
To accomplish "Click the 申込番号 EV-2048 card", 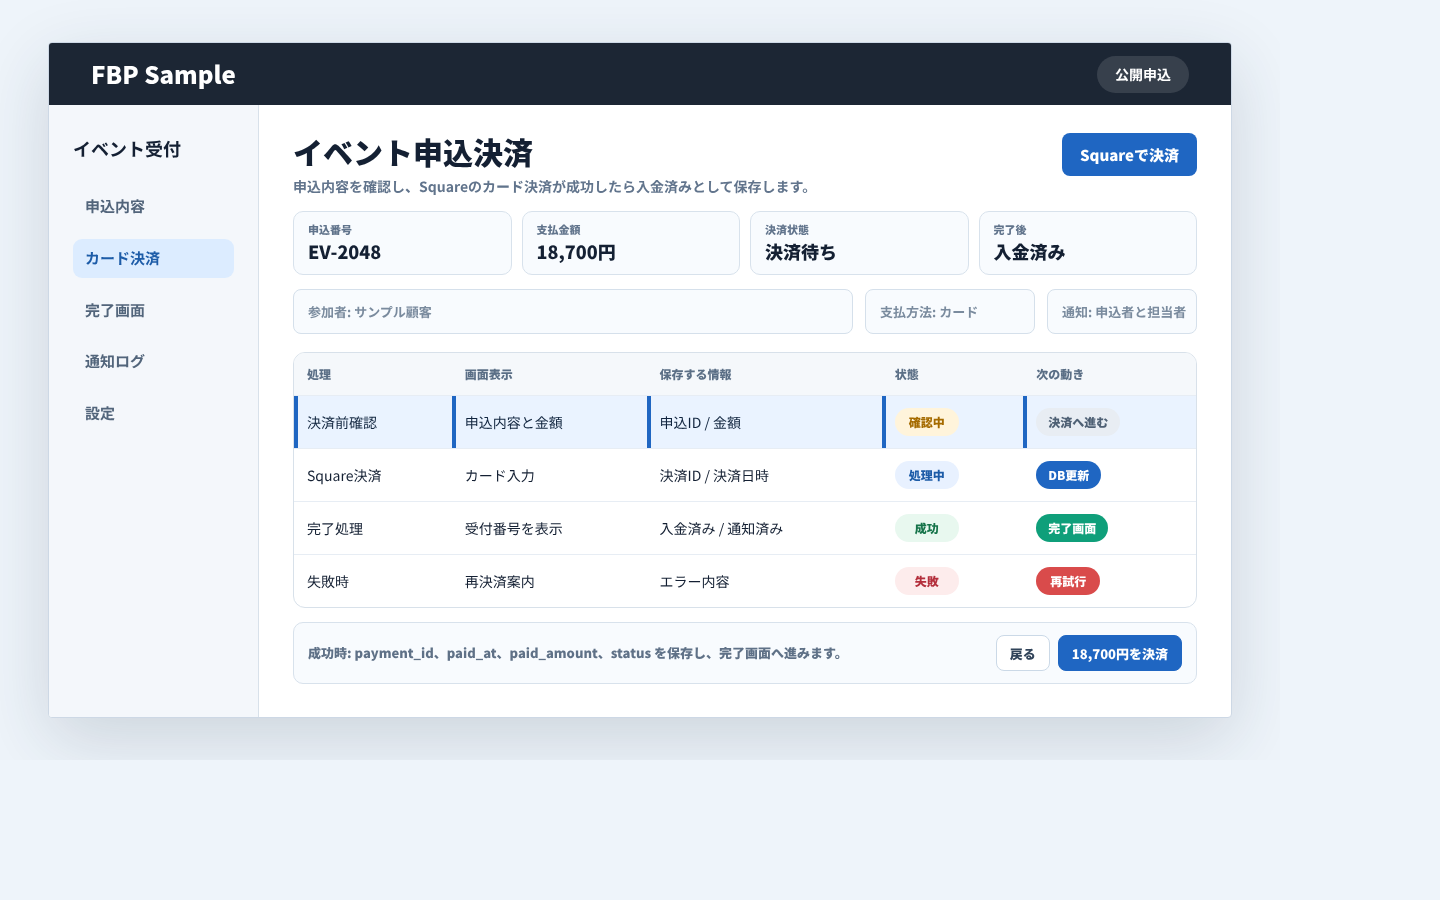I will click(402, 243).
